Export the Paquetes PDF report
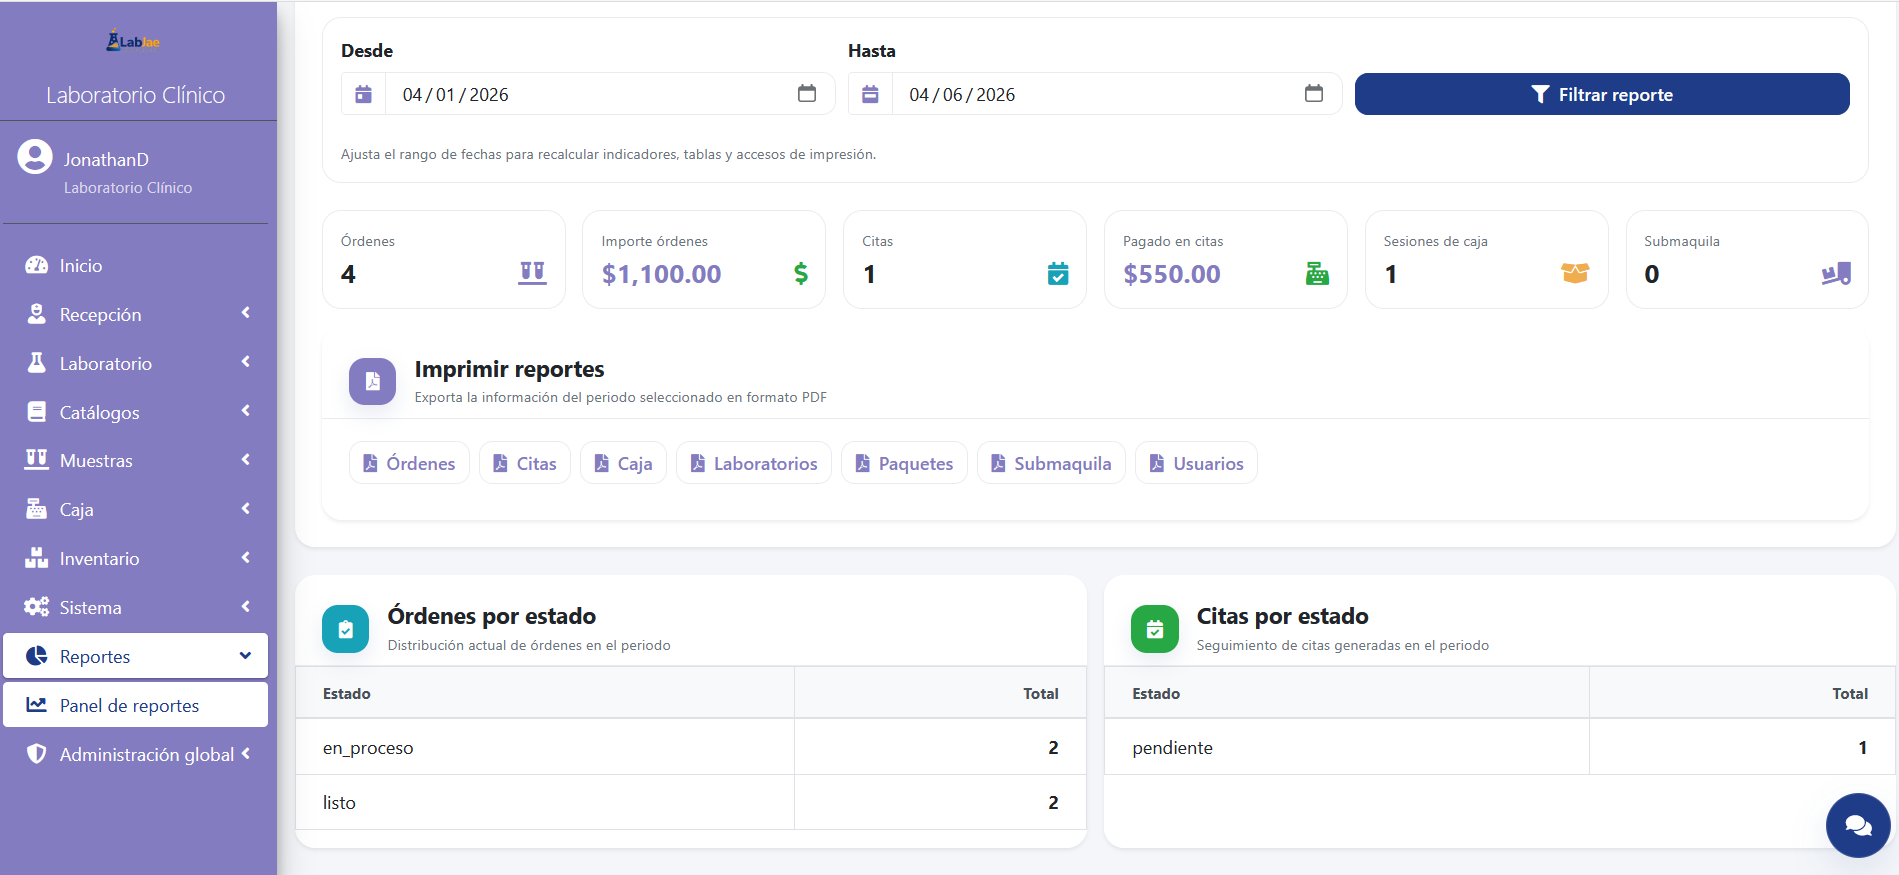1899x875 pixels. (904, 463)
